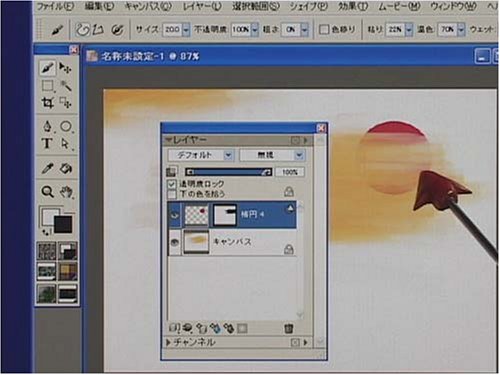500x375 pixels.
Task: Open the 選択範囲 menu
Action: [256, 6]
